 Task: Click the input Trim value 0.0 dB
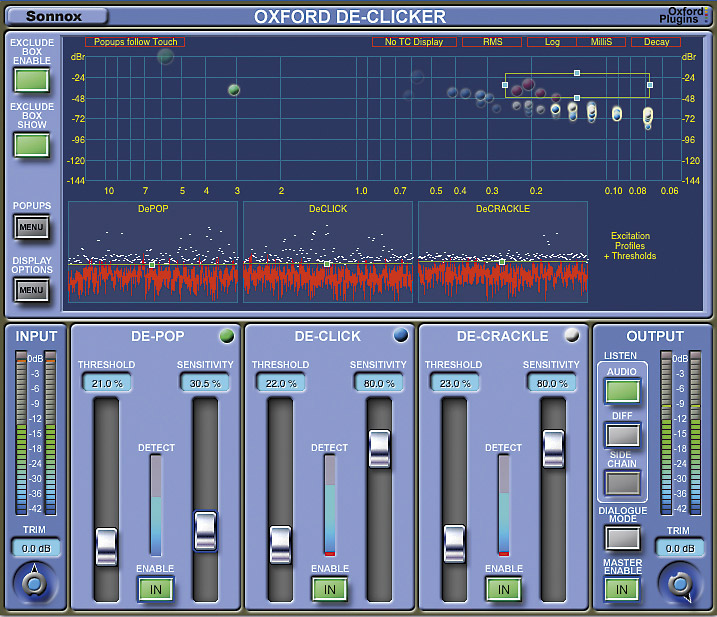click(x=36, y=548)
